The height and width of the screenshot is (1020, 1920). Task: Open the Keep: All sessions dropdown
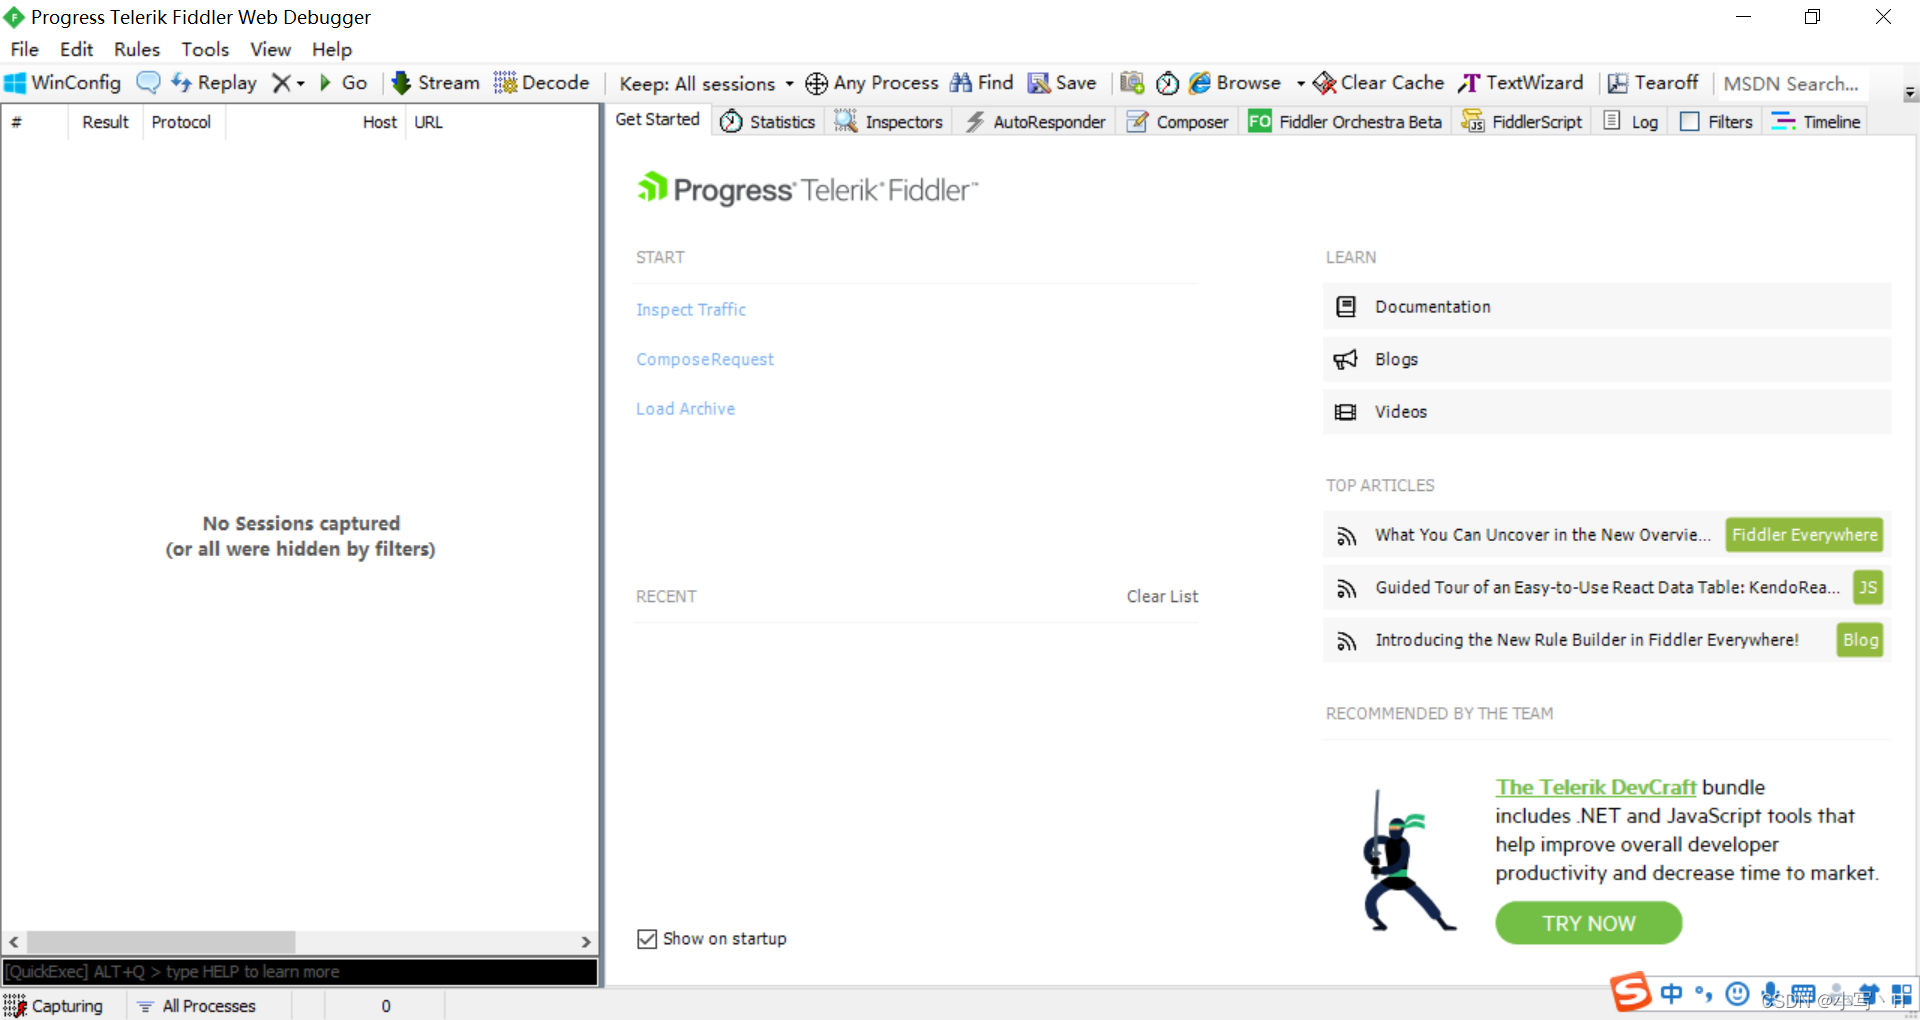click(706, 84)
